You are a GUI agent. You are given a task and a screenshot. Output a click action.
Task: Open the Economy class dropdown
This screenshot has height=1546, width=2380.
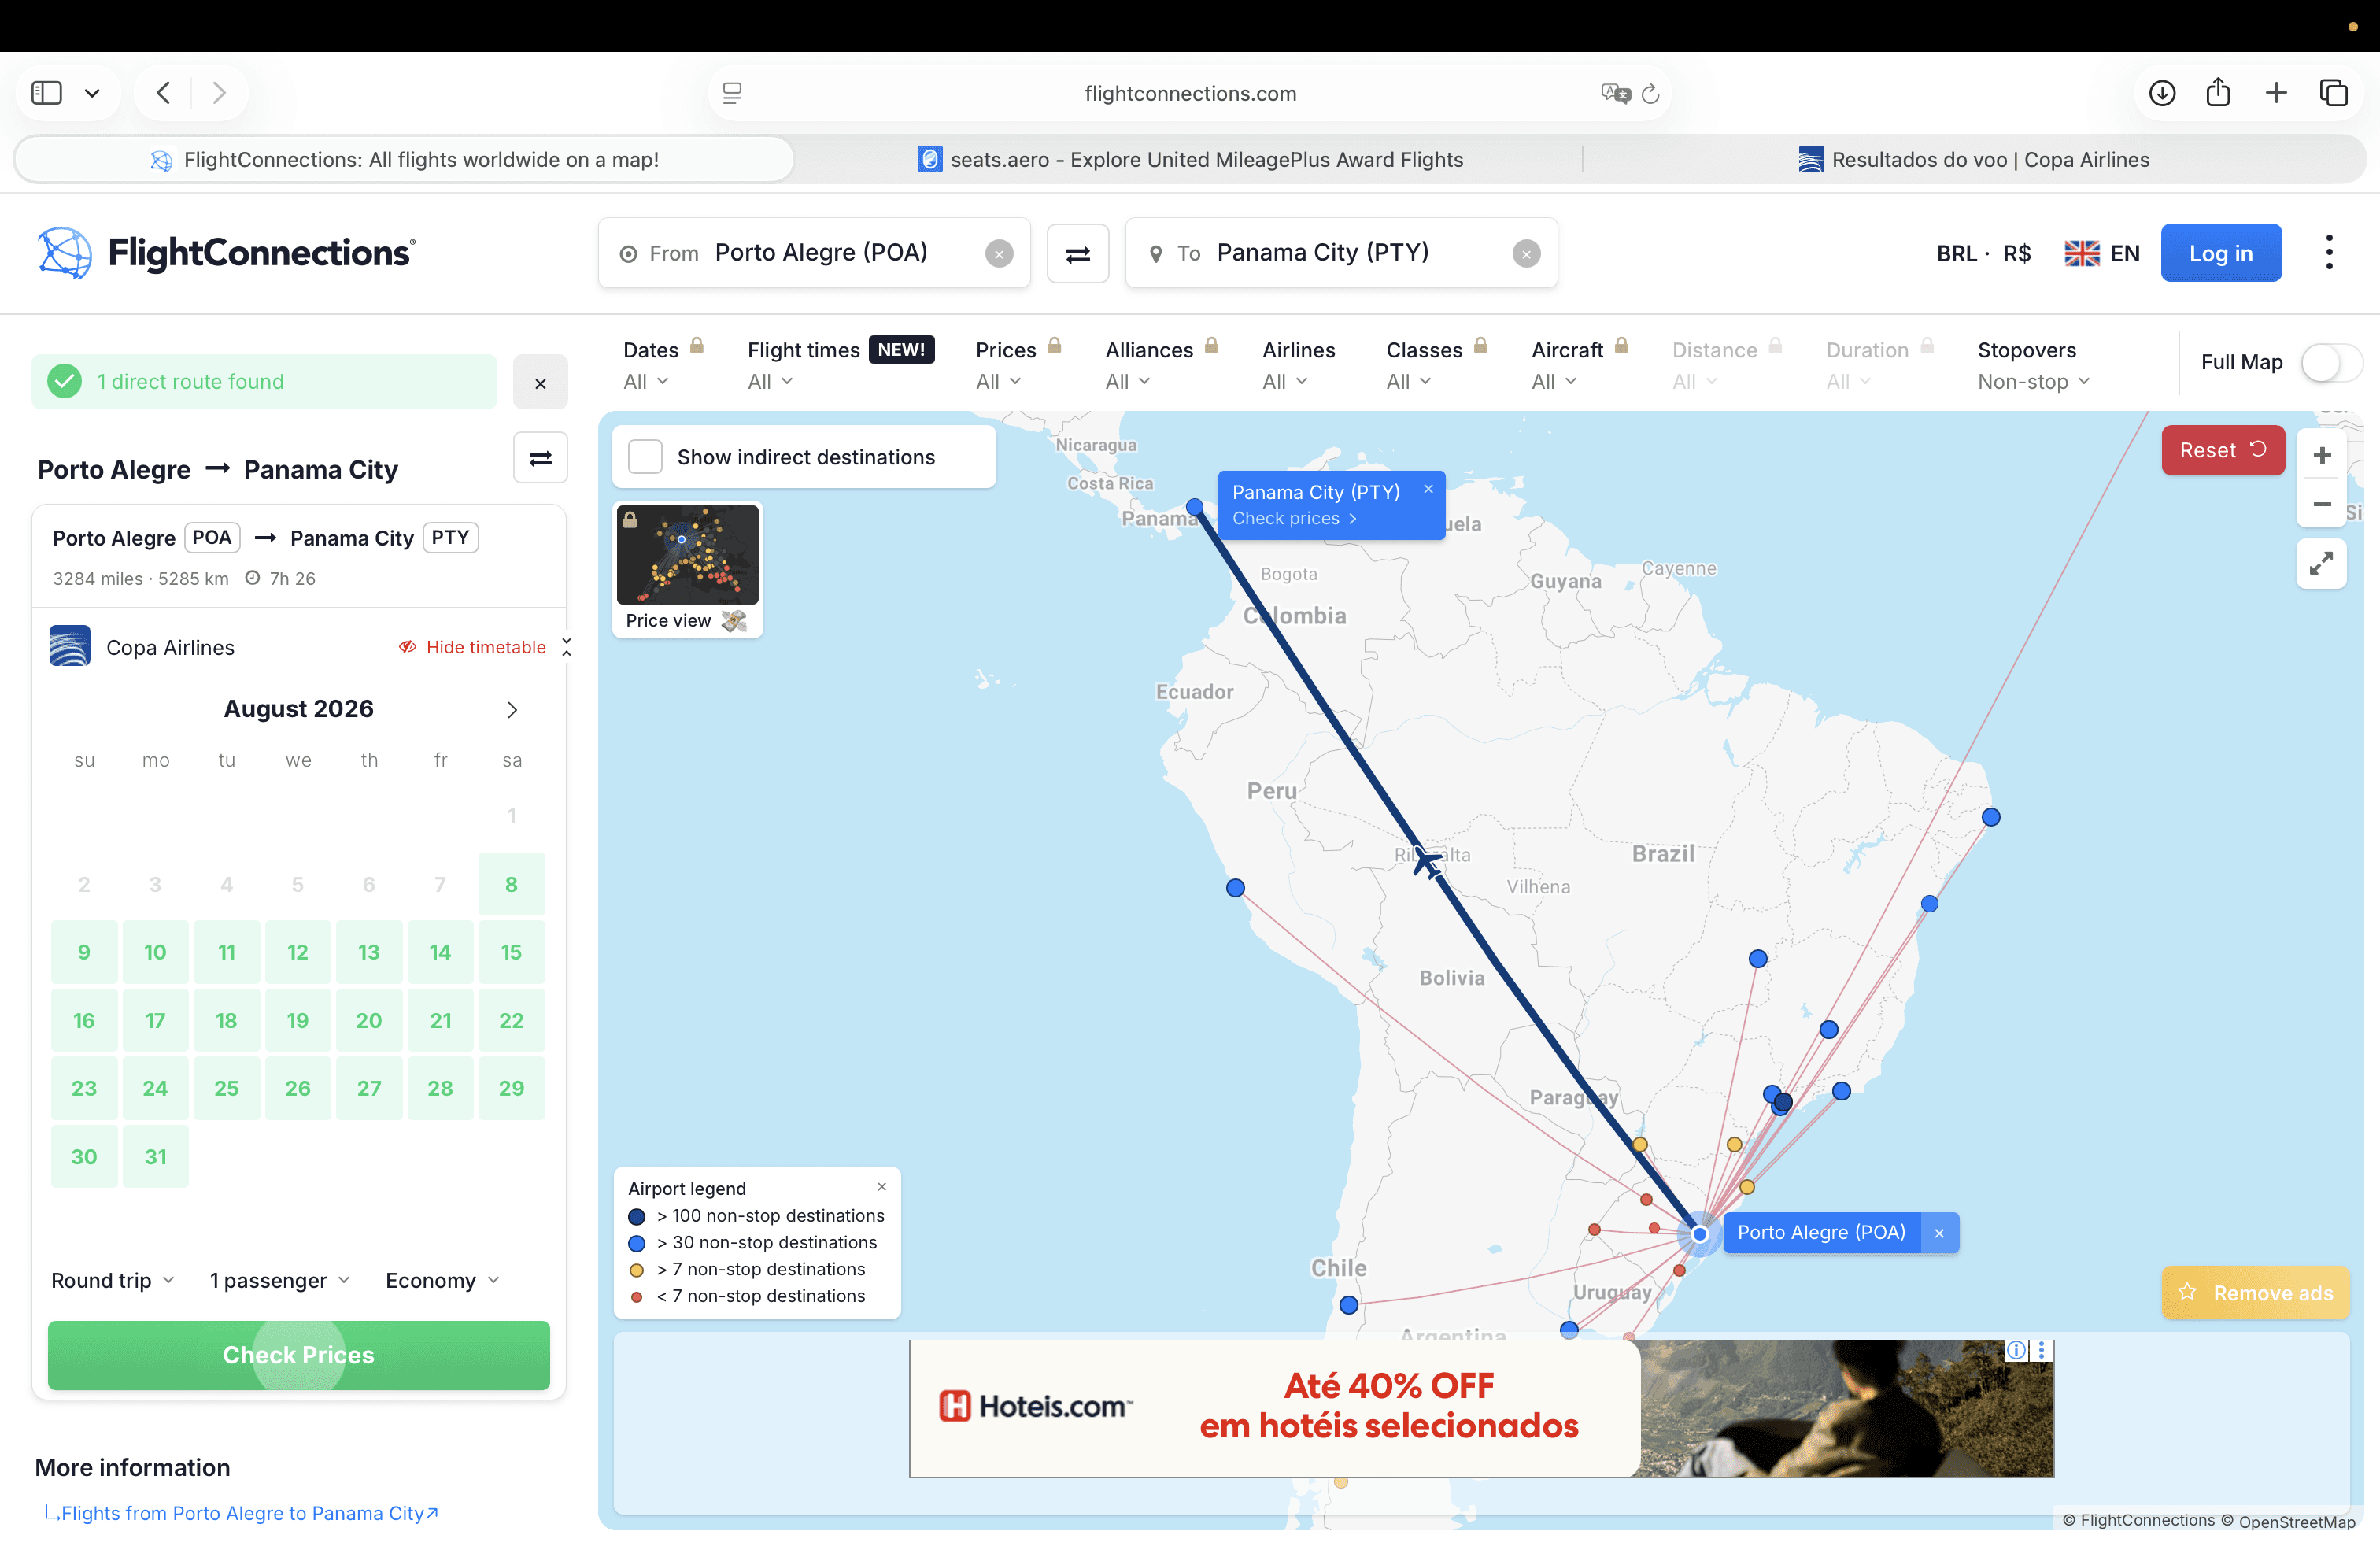[x=443, y=1280]
